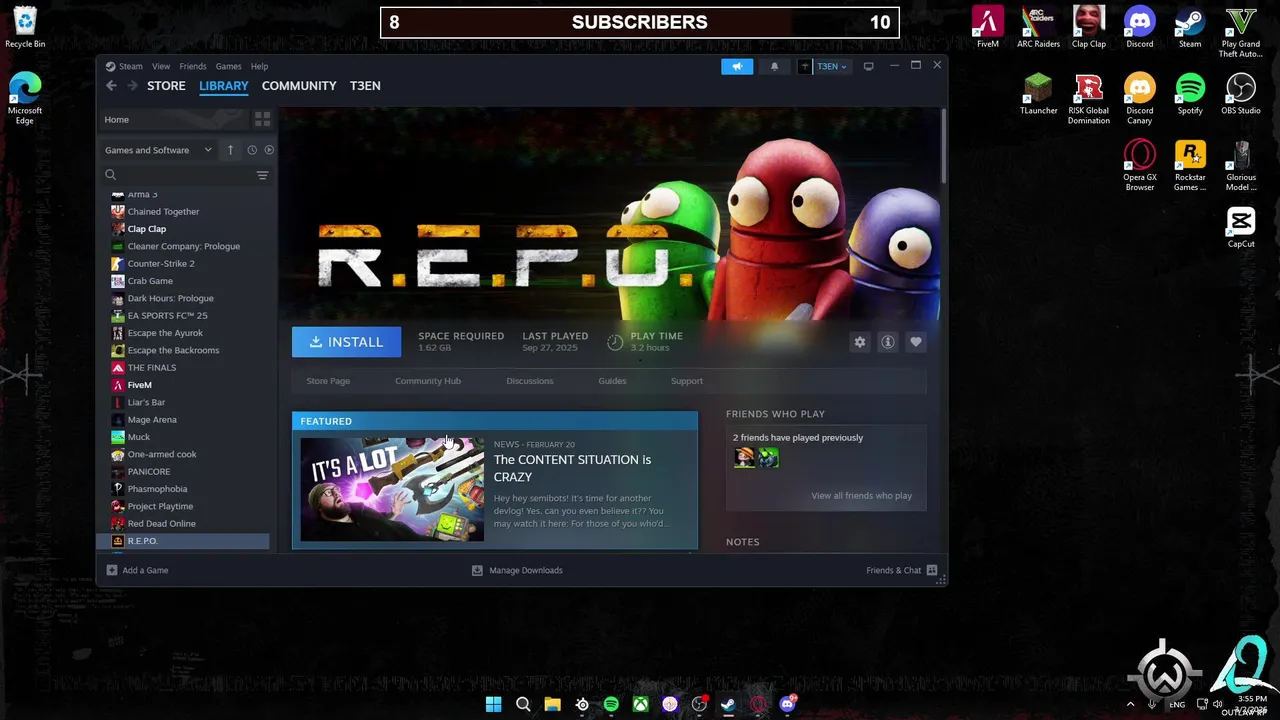
Task: Select Phasmophobia in the library list
Action: point(157,489)
